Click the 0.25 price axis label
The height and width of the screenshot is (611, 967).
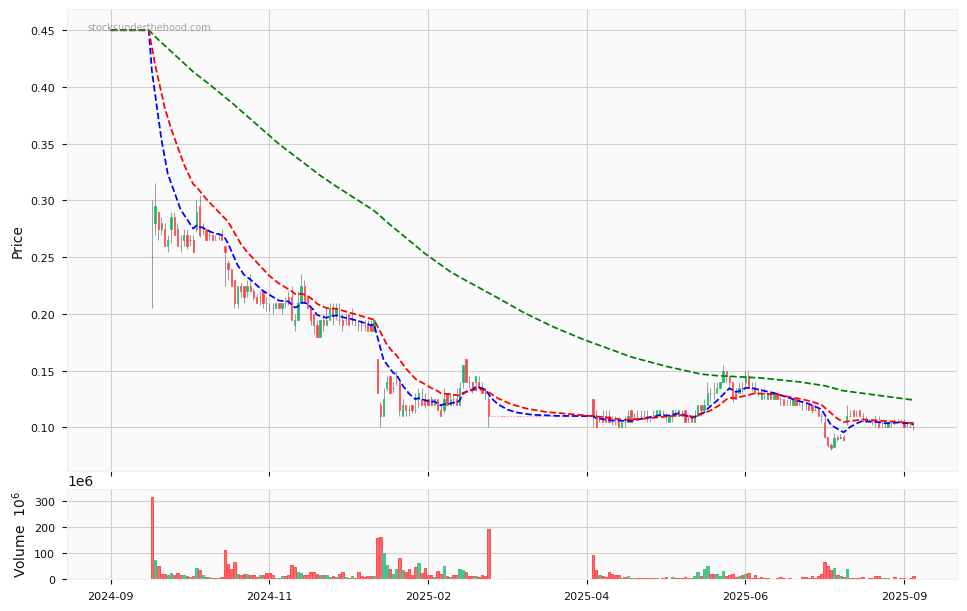click(43, 258)
